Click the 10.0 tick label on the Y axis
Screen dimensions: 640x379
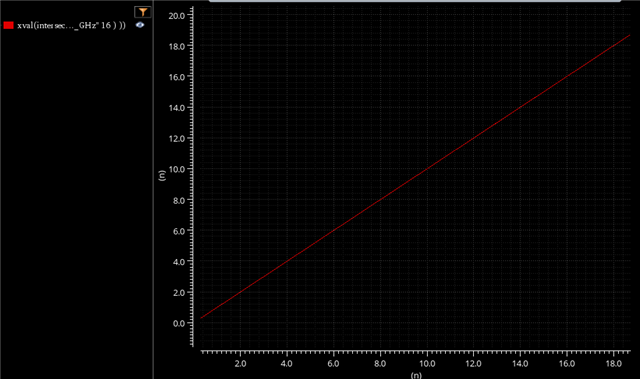click(x=177, y=169)
